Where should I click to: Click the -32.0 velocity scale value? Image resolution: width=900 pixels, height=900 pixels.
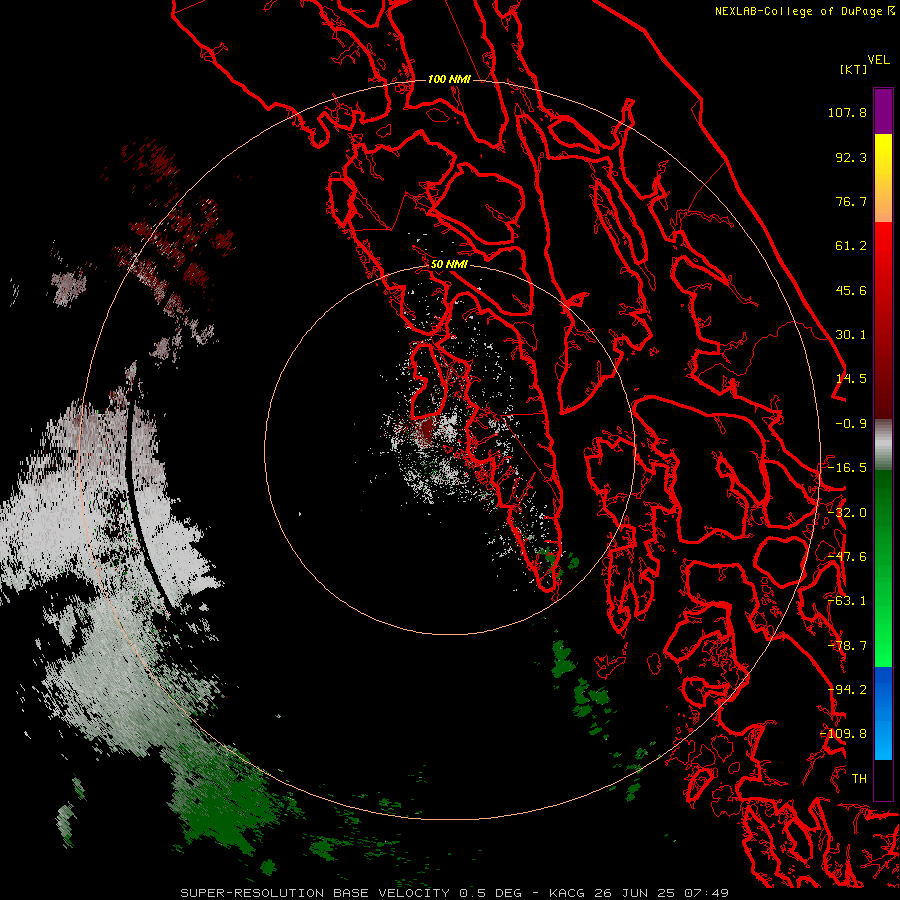click(847, 513)
